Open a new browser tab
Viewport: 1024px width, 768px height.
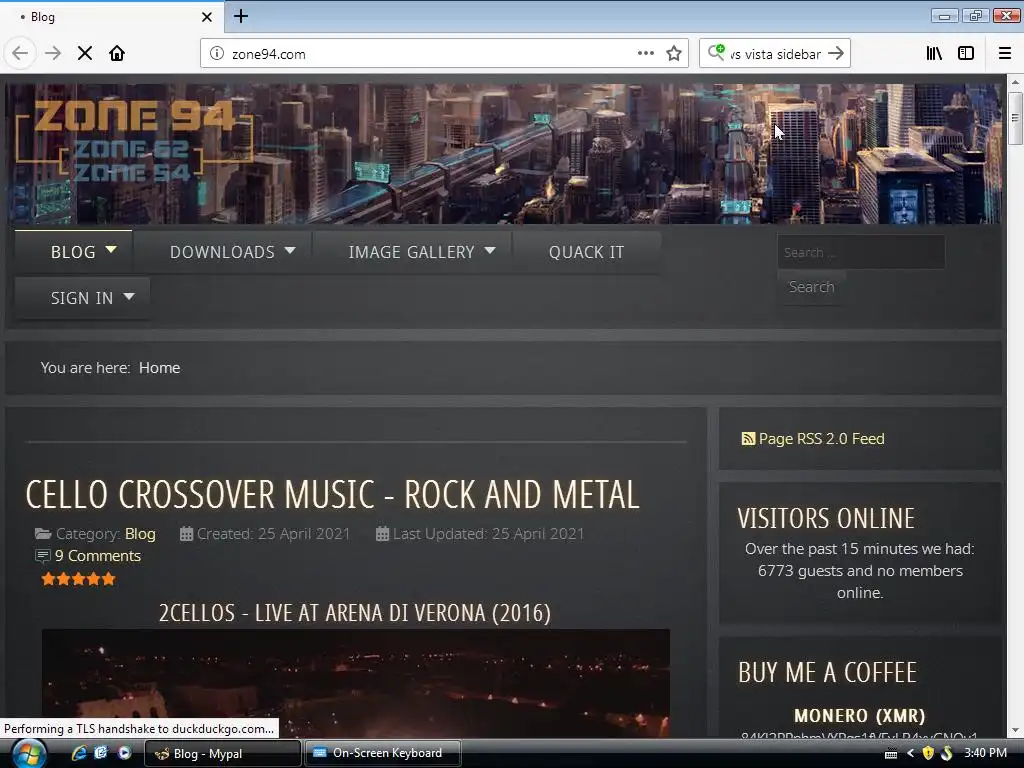[241, 16]
